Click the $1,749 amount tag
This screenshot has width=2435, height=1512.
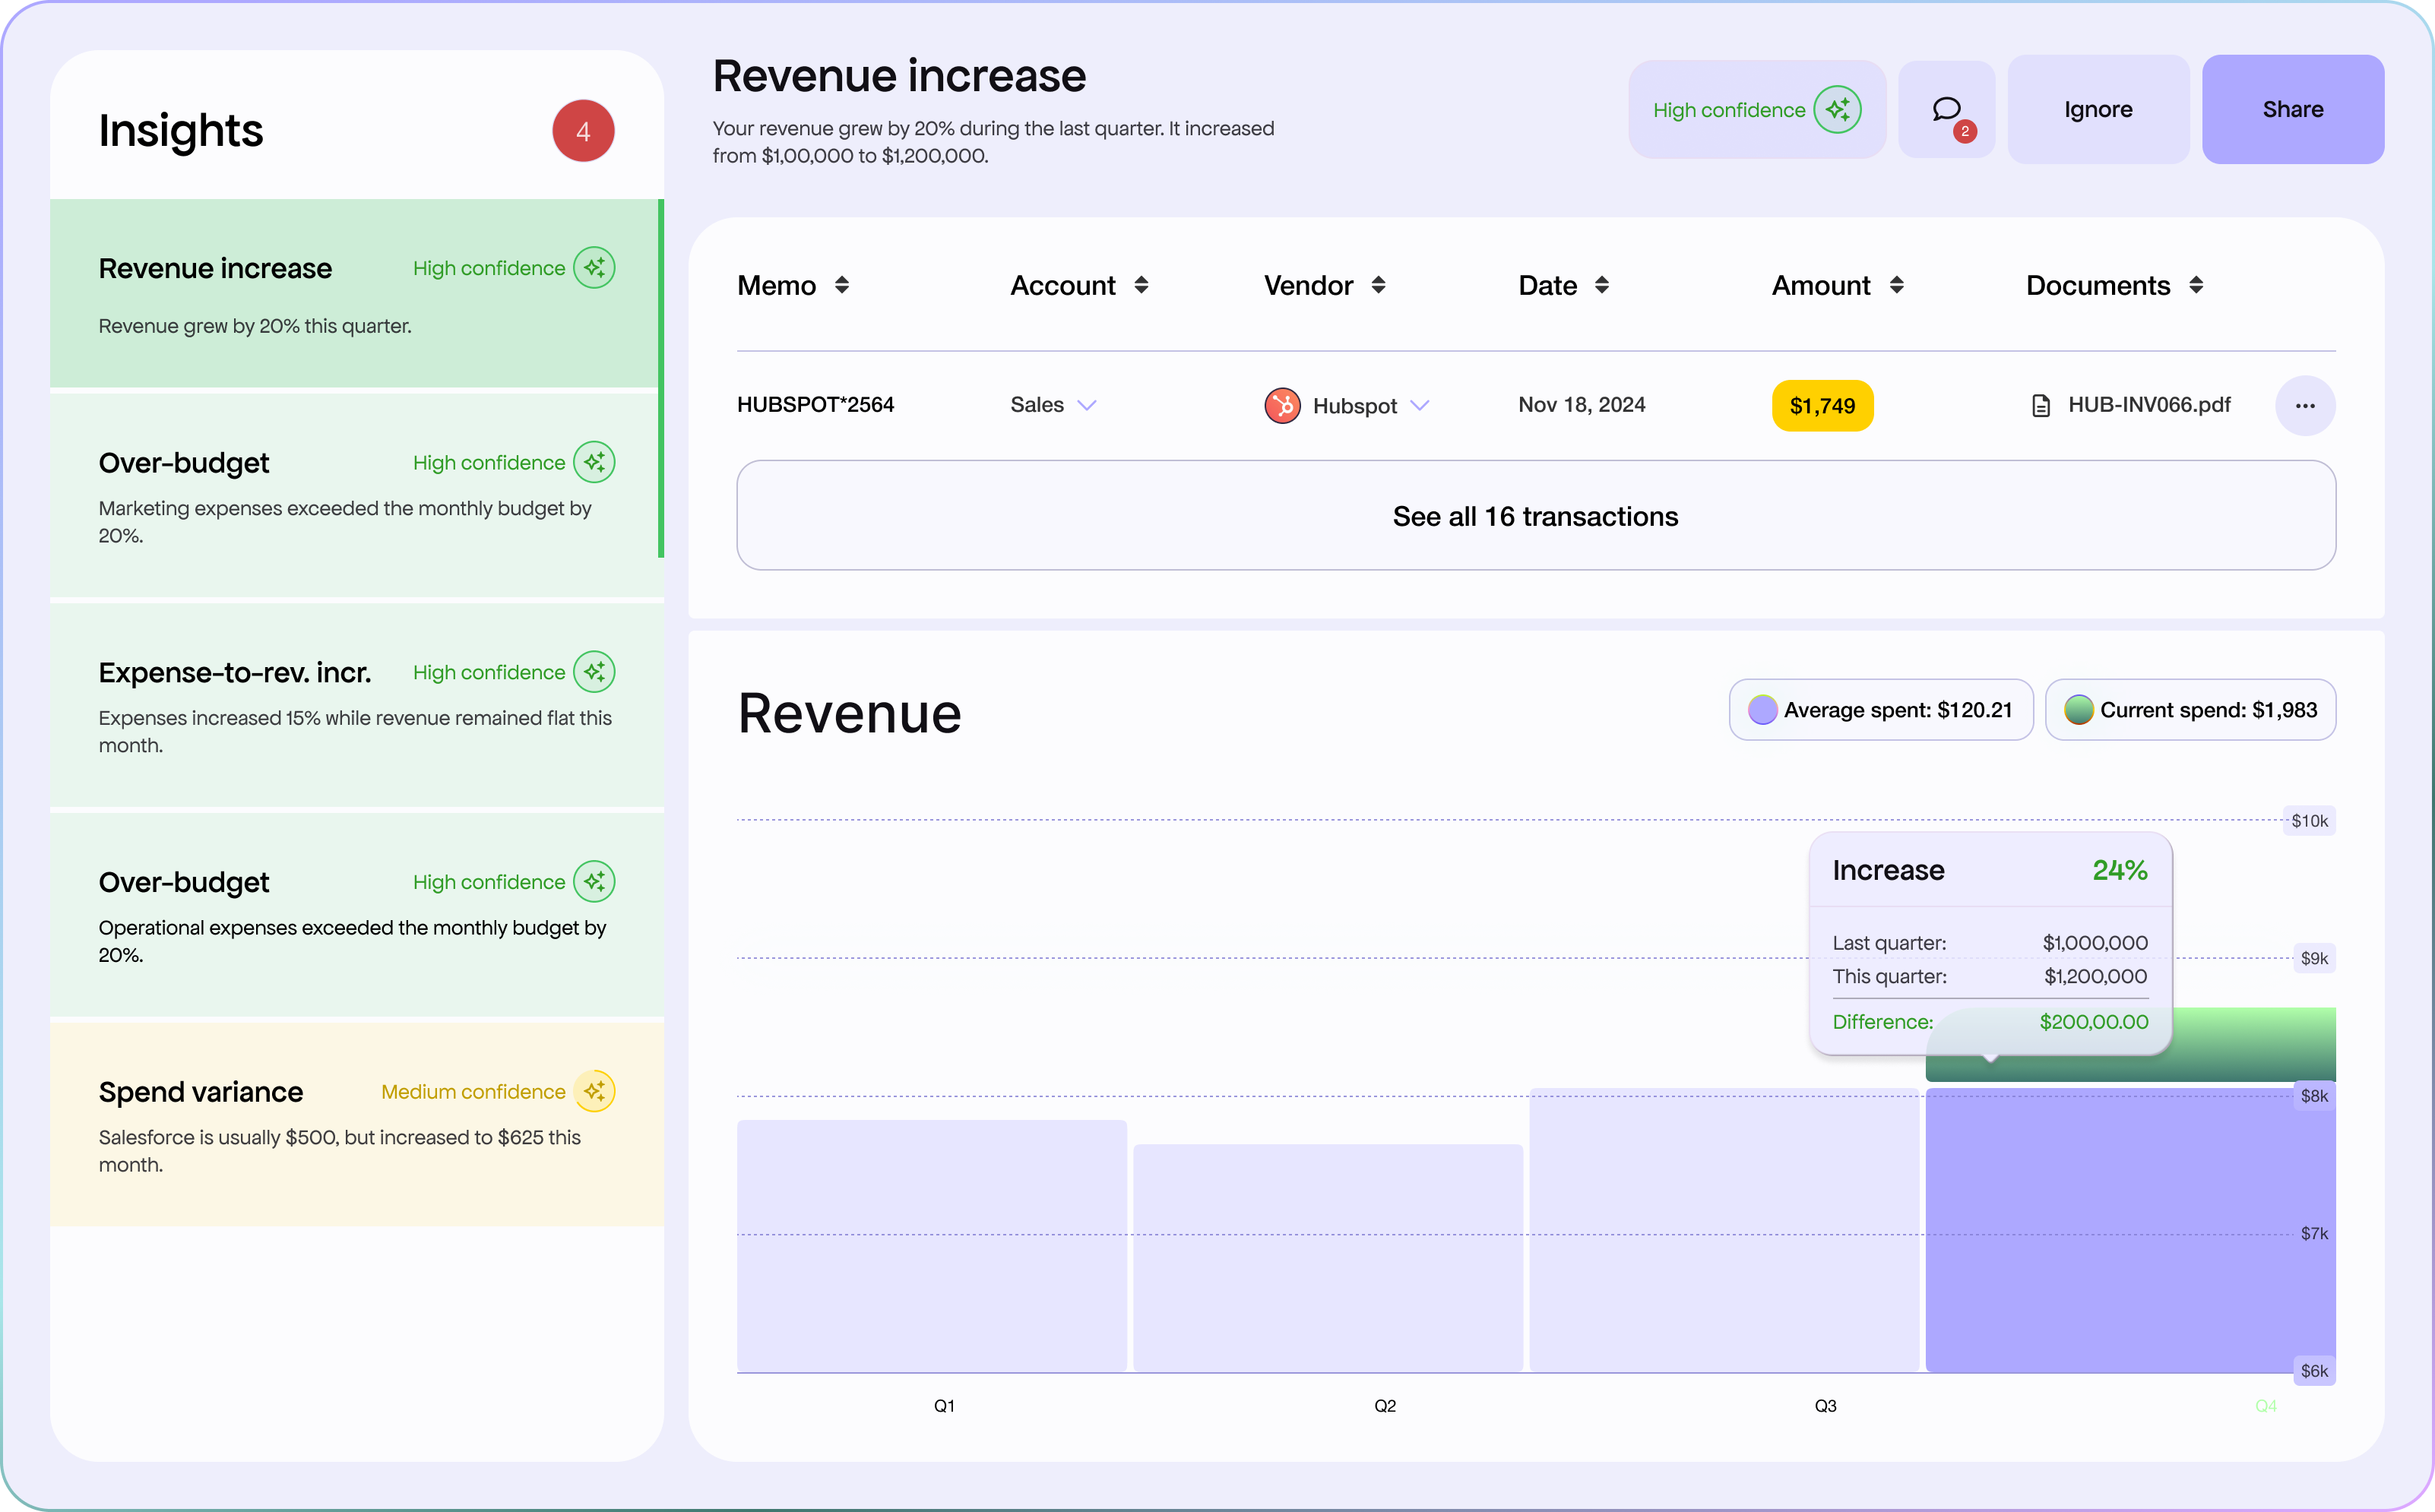pos(1822,405)
